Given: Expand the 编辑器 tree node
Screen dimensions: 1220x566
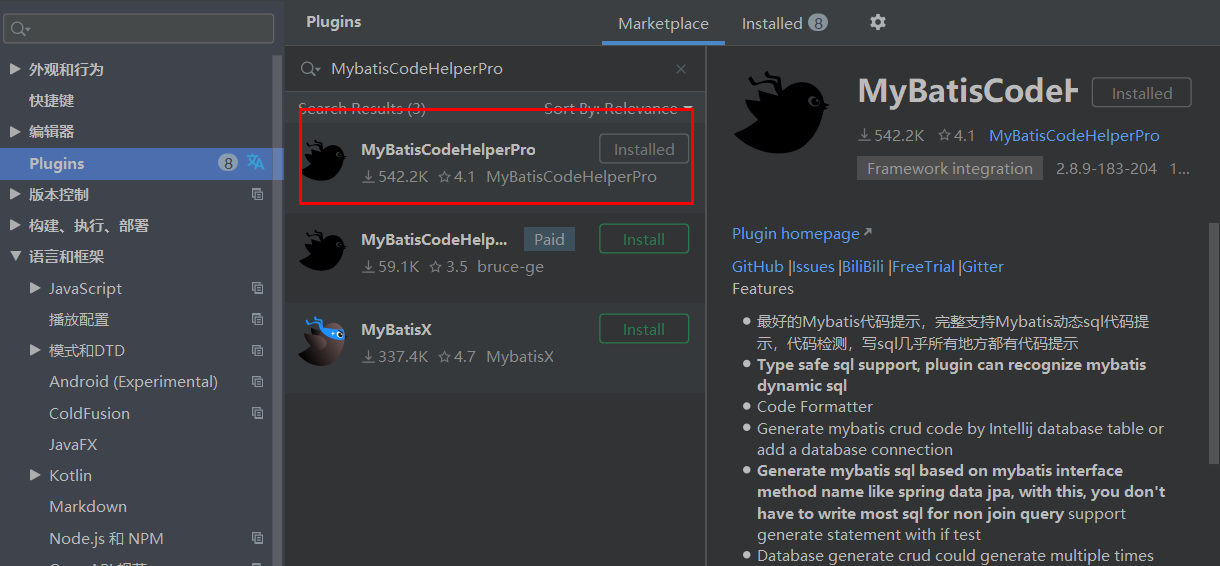Looking at the screenshot, I should click(14, 131).
